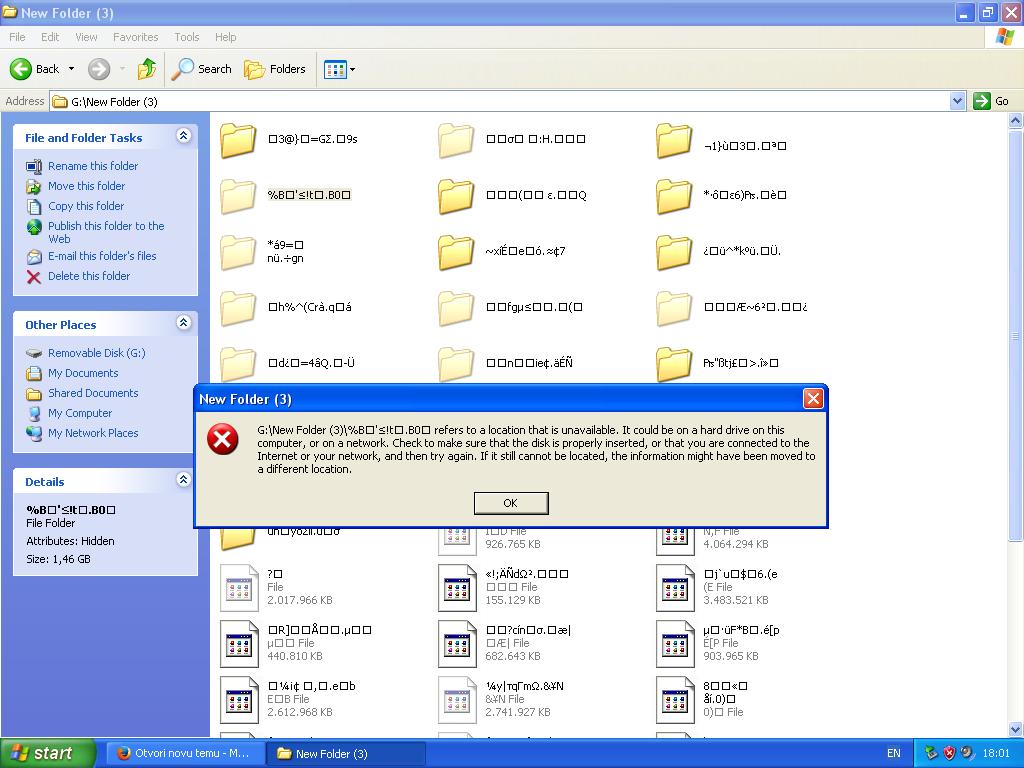Click the red error icon in the dialog
1024x768 pixels.
tap(223, 438)
